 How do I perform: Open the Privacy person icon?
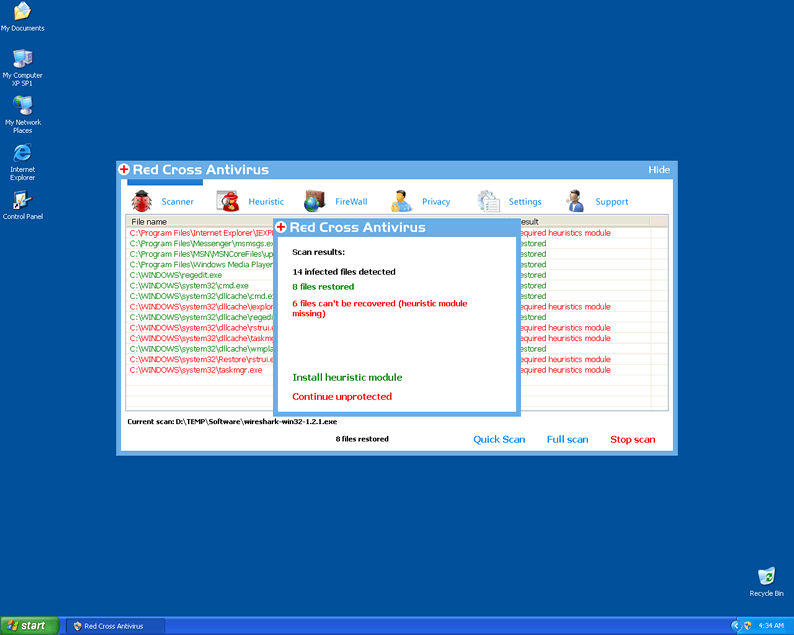click(x=402, y=201)
